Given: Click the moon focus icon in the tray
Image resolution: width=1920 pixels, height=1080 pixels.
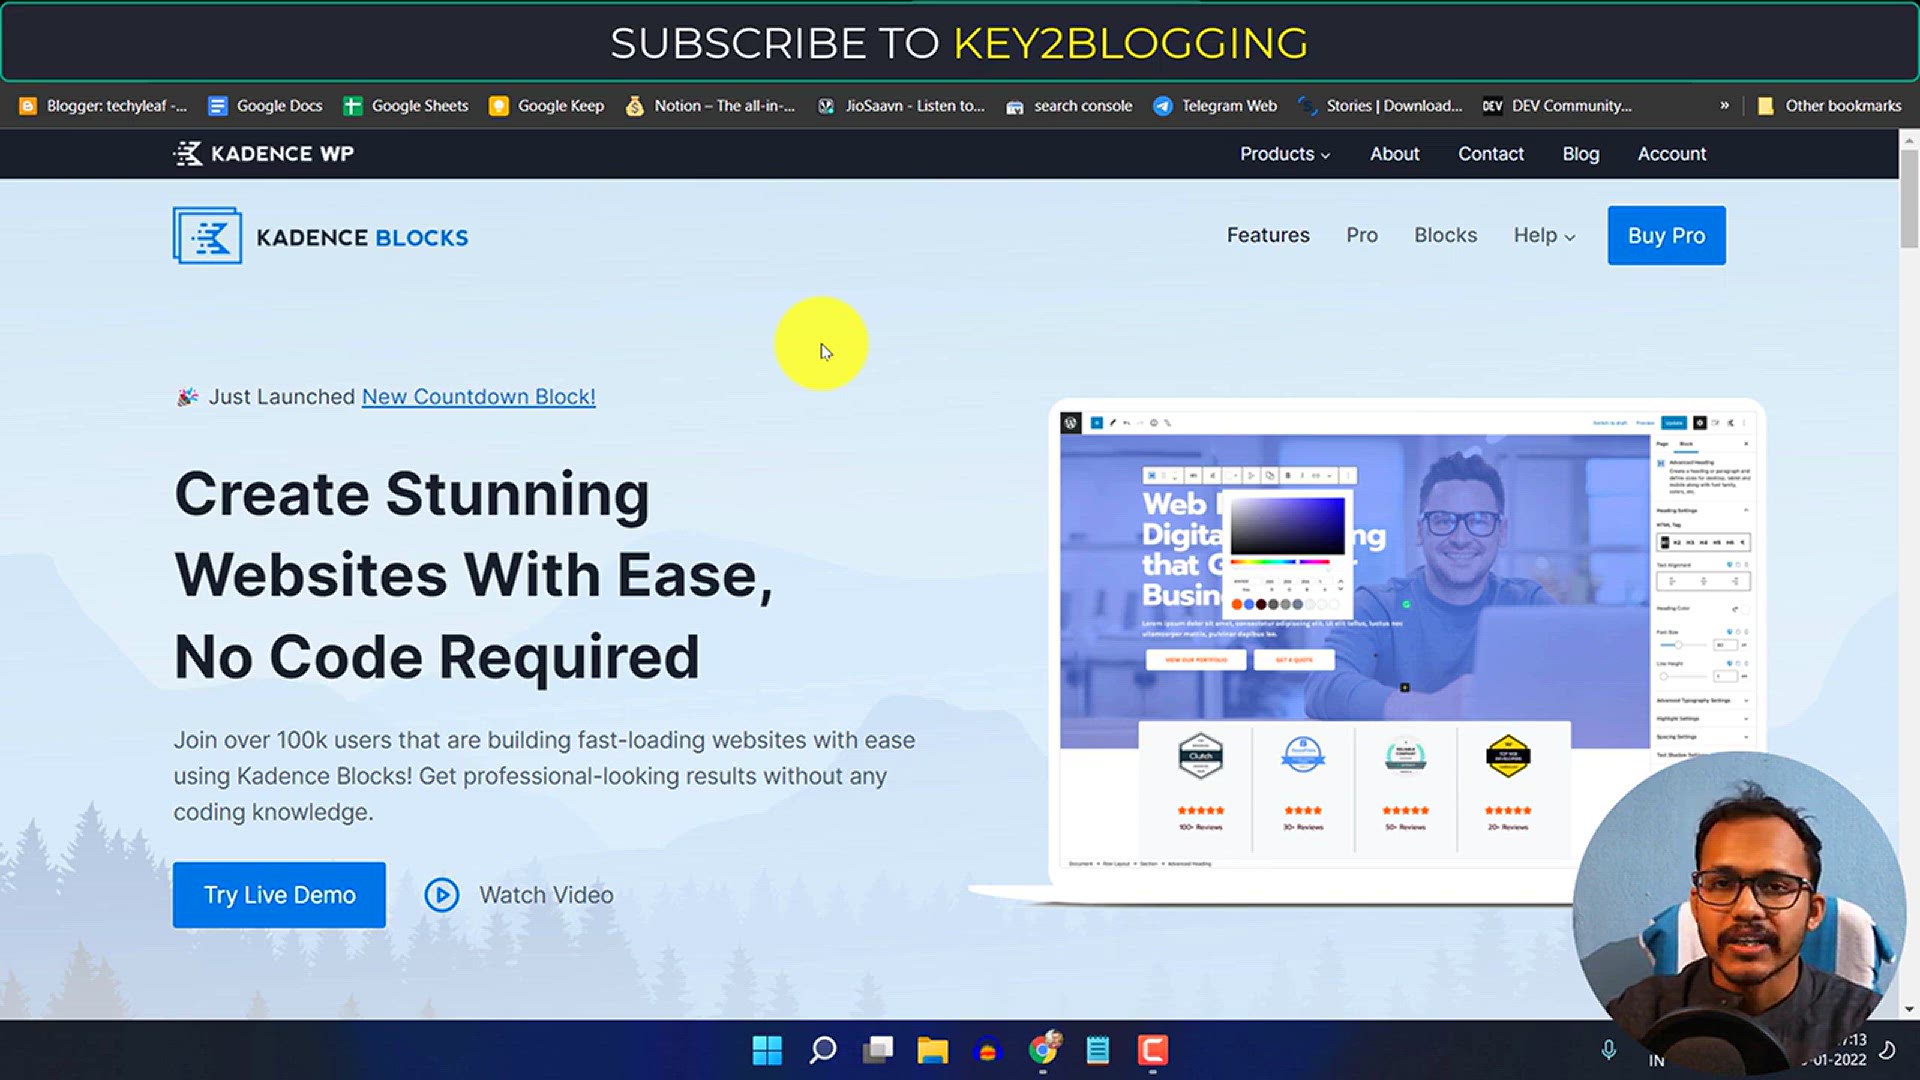Looking at the screenshot, I should [1887, 1050].
